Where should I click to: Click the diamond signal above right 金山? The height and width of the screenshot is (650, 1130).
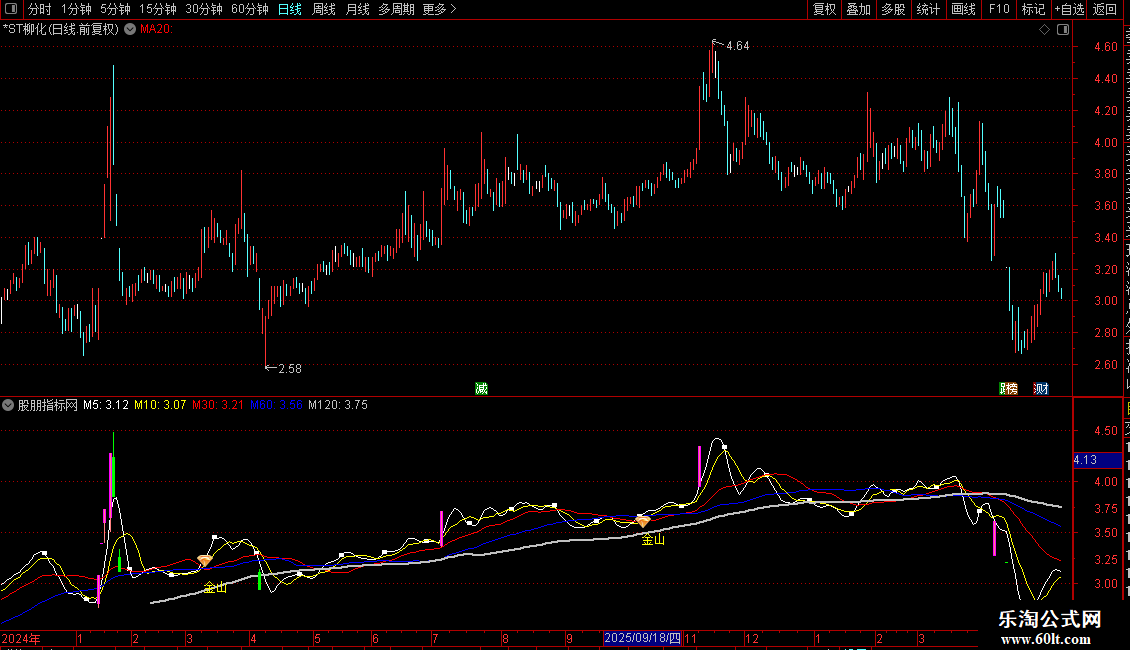click(x=643, y=520)
